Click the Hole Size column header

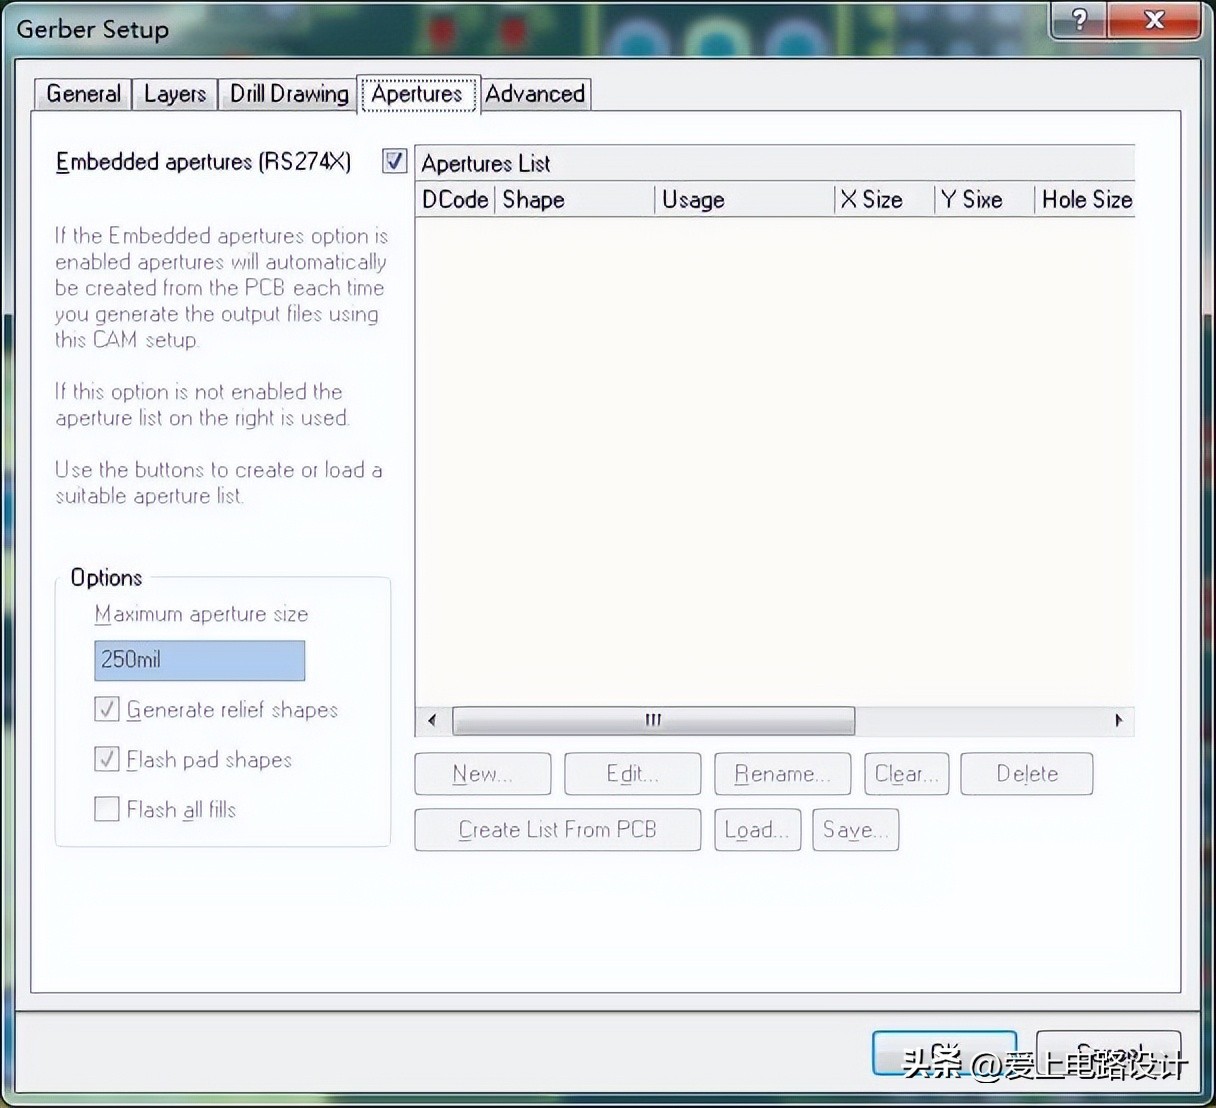(1085, 200)
